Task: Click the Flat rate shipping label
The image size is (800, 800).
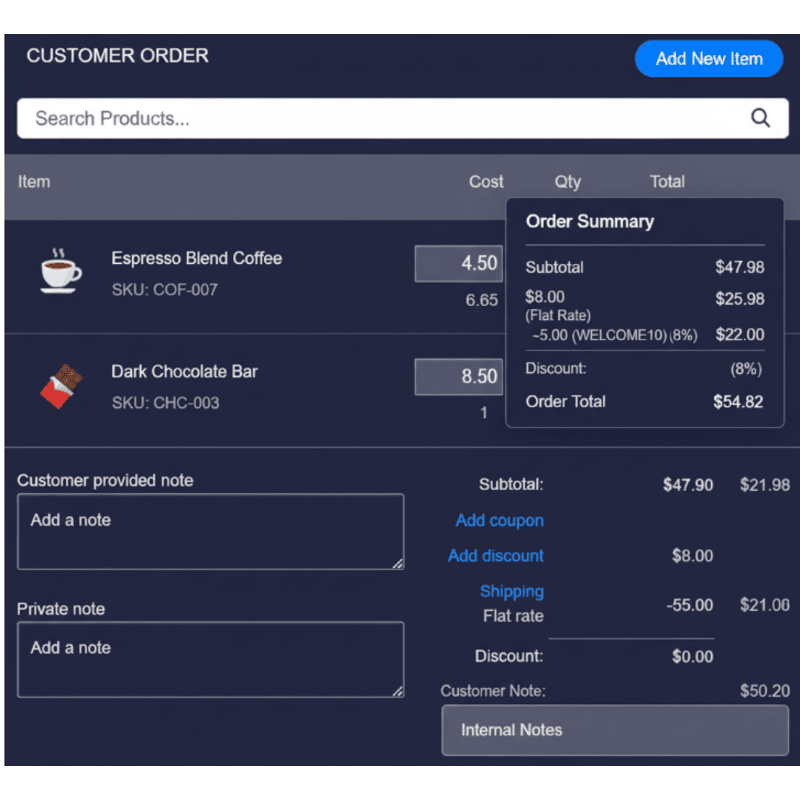Action: [513, 616]
